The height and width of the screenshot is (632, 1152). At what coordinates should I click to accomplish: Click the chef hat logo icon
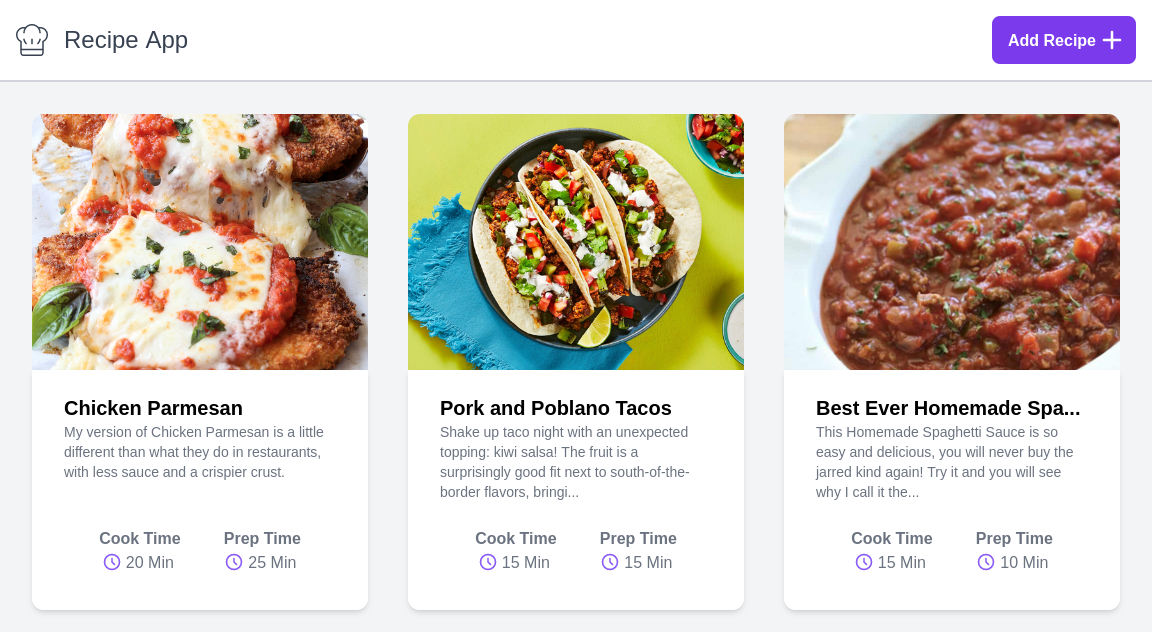(32, 40)
